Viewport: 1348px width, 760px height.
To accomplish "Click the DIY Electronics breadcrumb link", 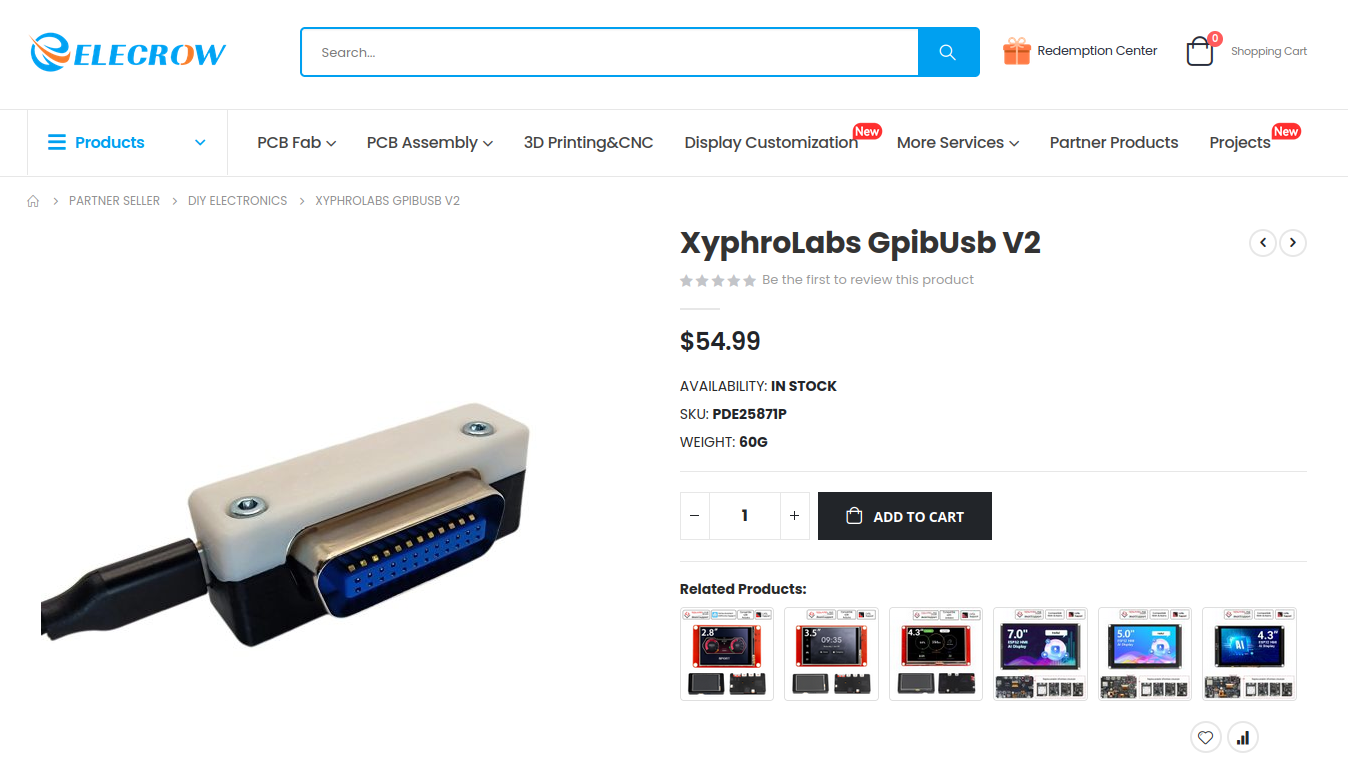I will click(238, 201).
